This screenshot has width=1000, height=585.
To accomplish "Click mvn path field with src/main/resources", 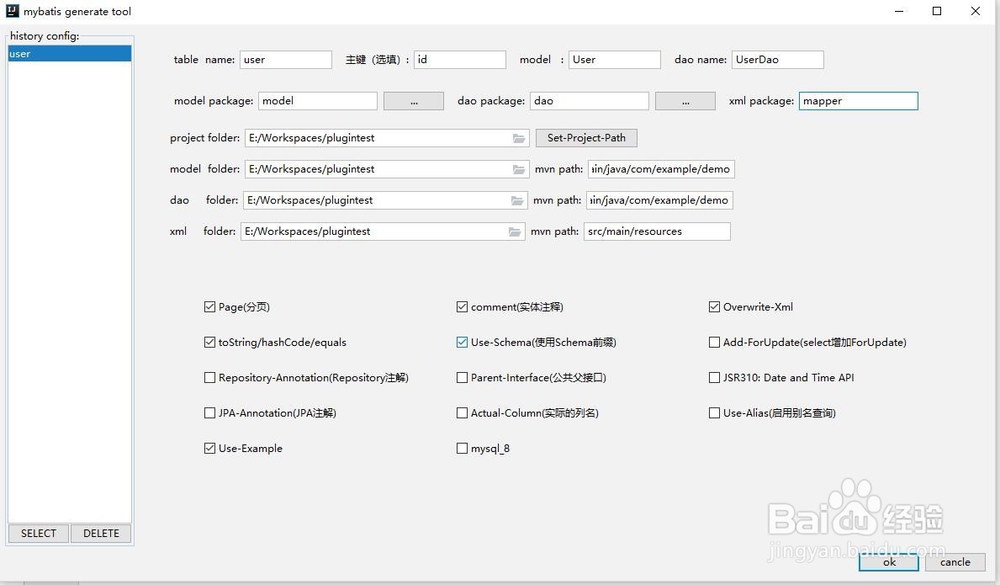I will coord(657,232).
